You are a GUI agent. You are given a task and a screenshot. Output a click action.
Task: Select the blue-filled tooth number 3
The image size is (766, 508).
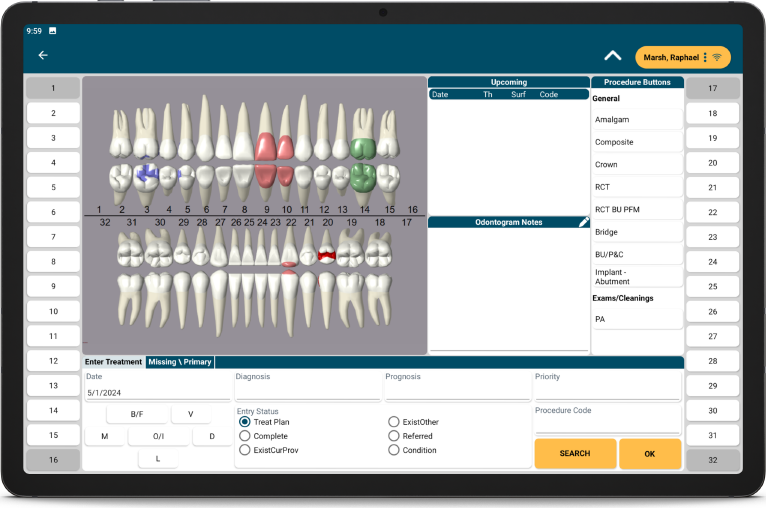coord(147,175)
